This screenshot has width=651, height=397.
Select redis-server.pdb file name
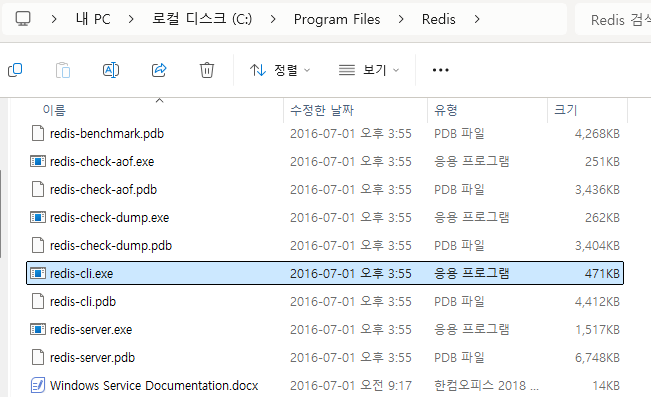pos(92,358)
